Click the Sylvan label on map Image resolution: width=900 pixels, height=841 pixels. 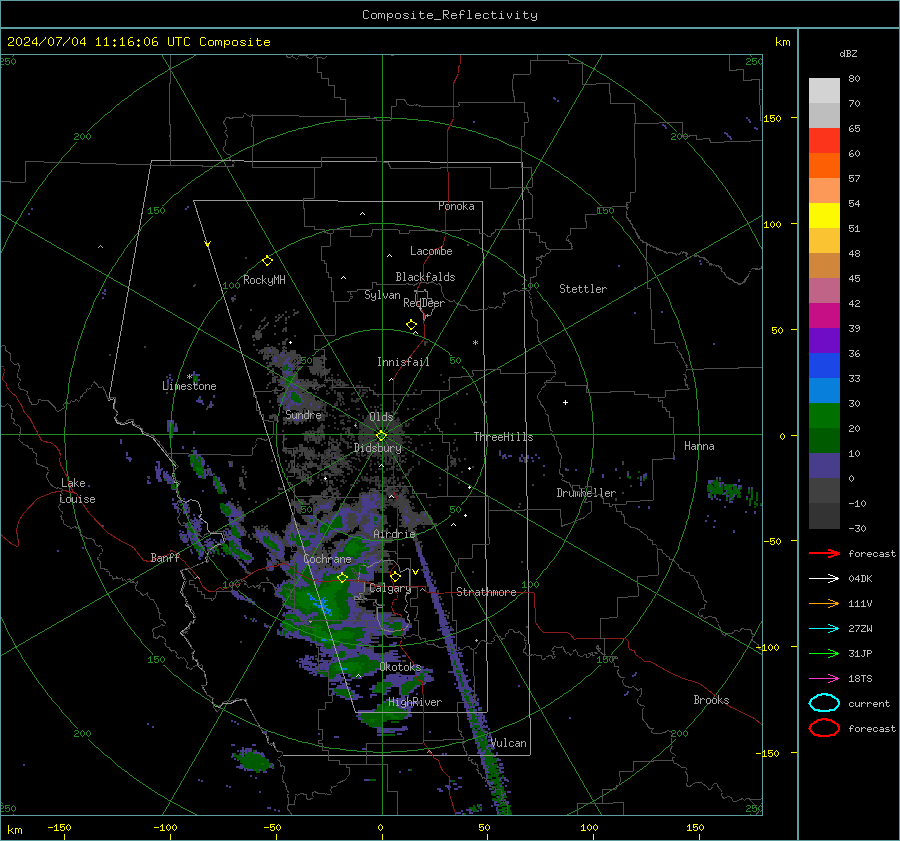382,295
